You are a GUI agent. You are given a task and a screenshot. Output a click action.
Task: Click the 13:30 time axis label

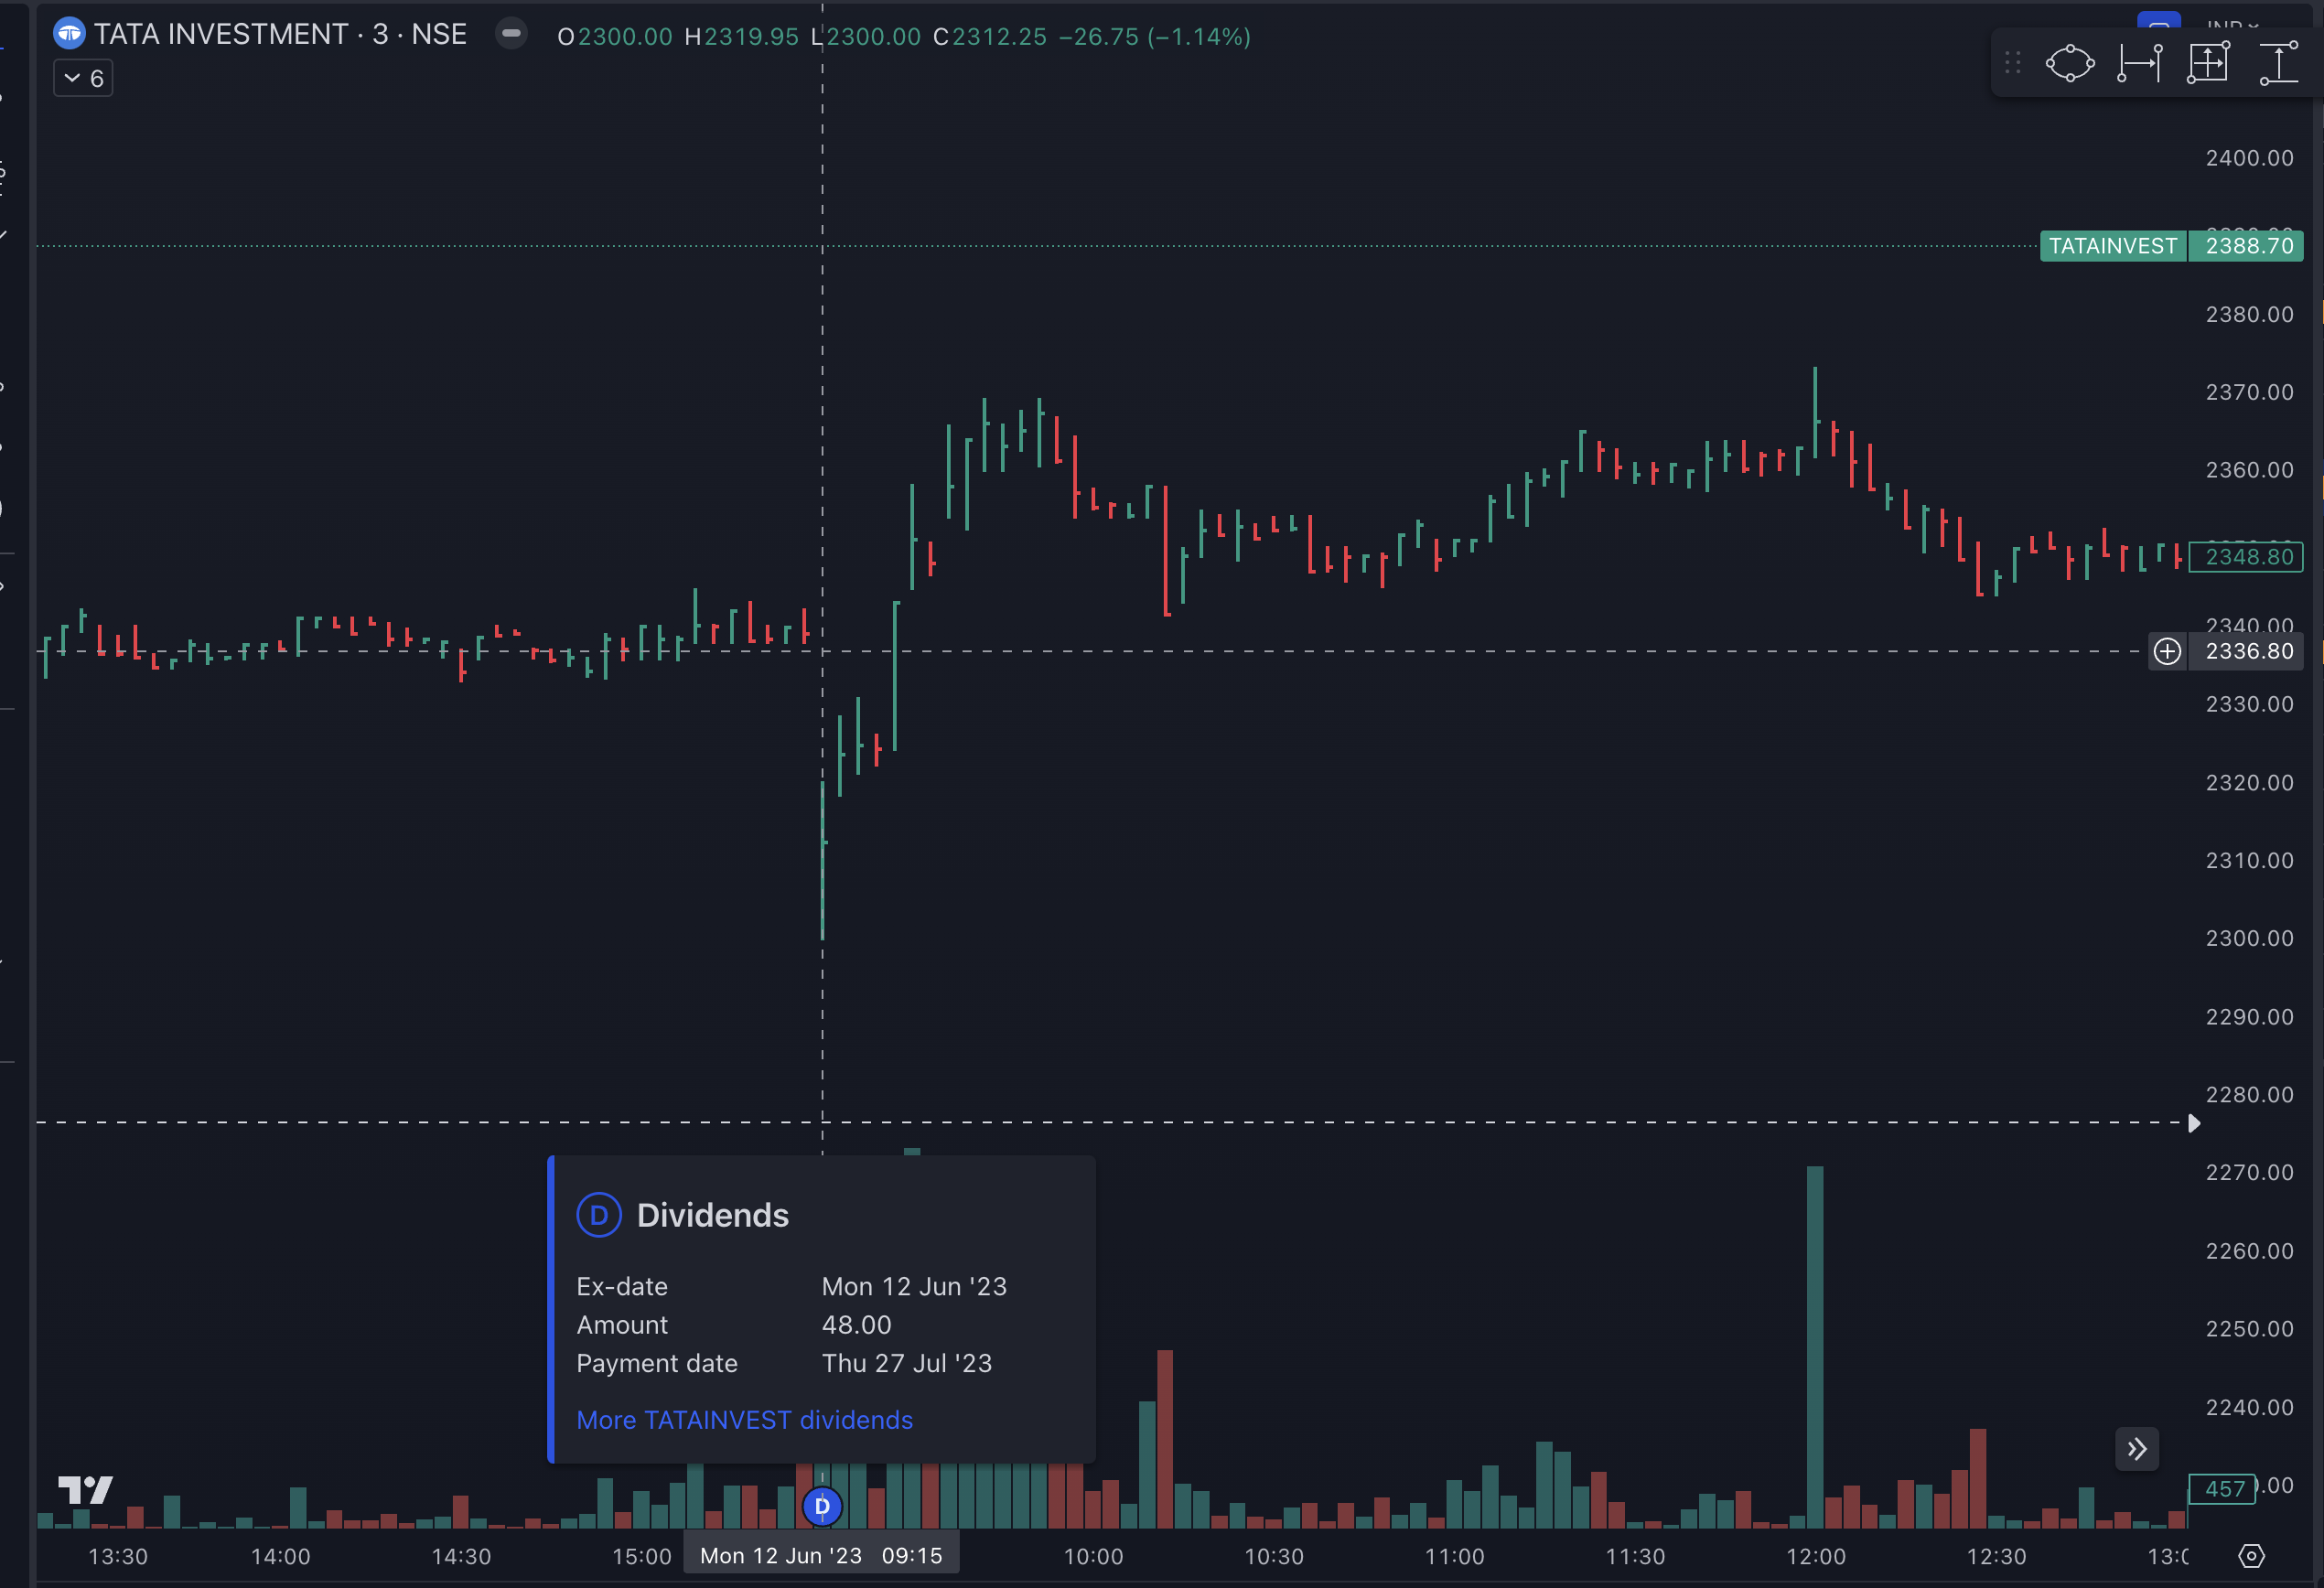click(x=118, y=1556)
